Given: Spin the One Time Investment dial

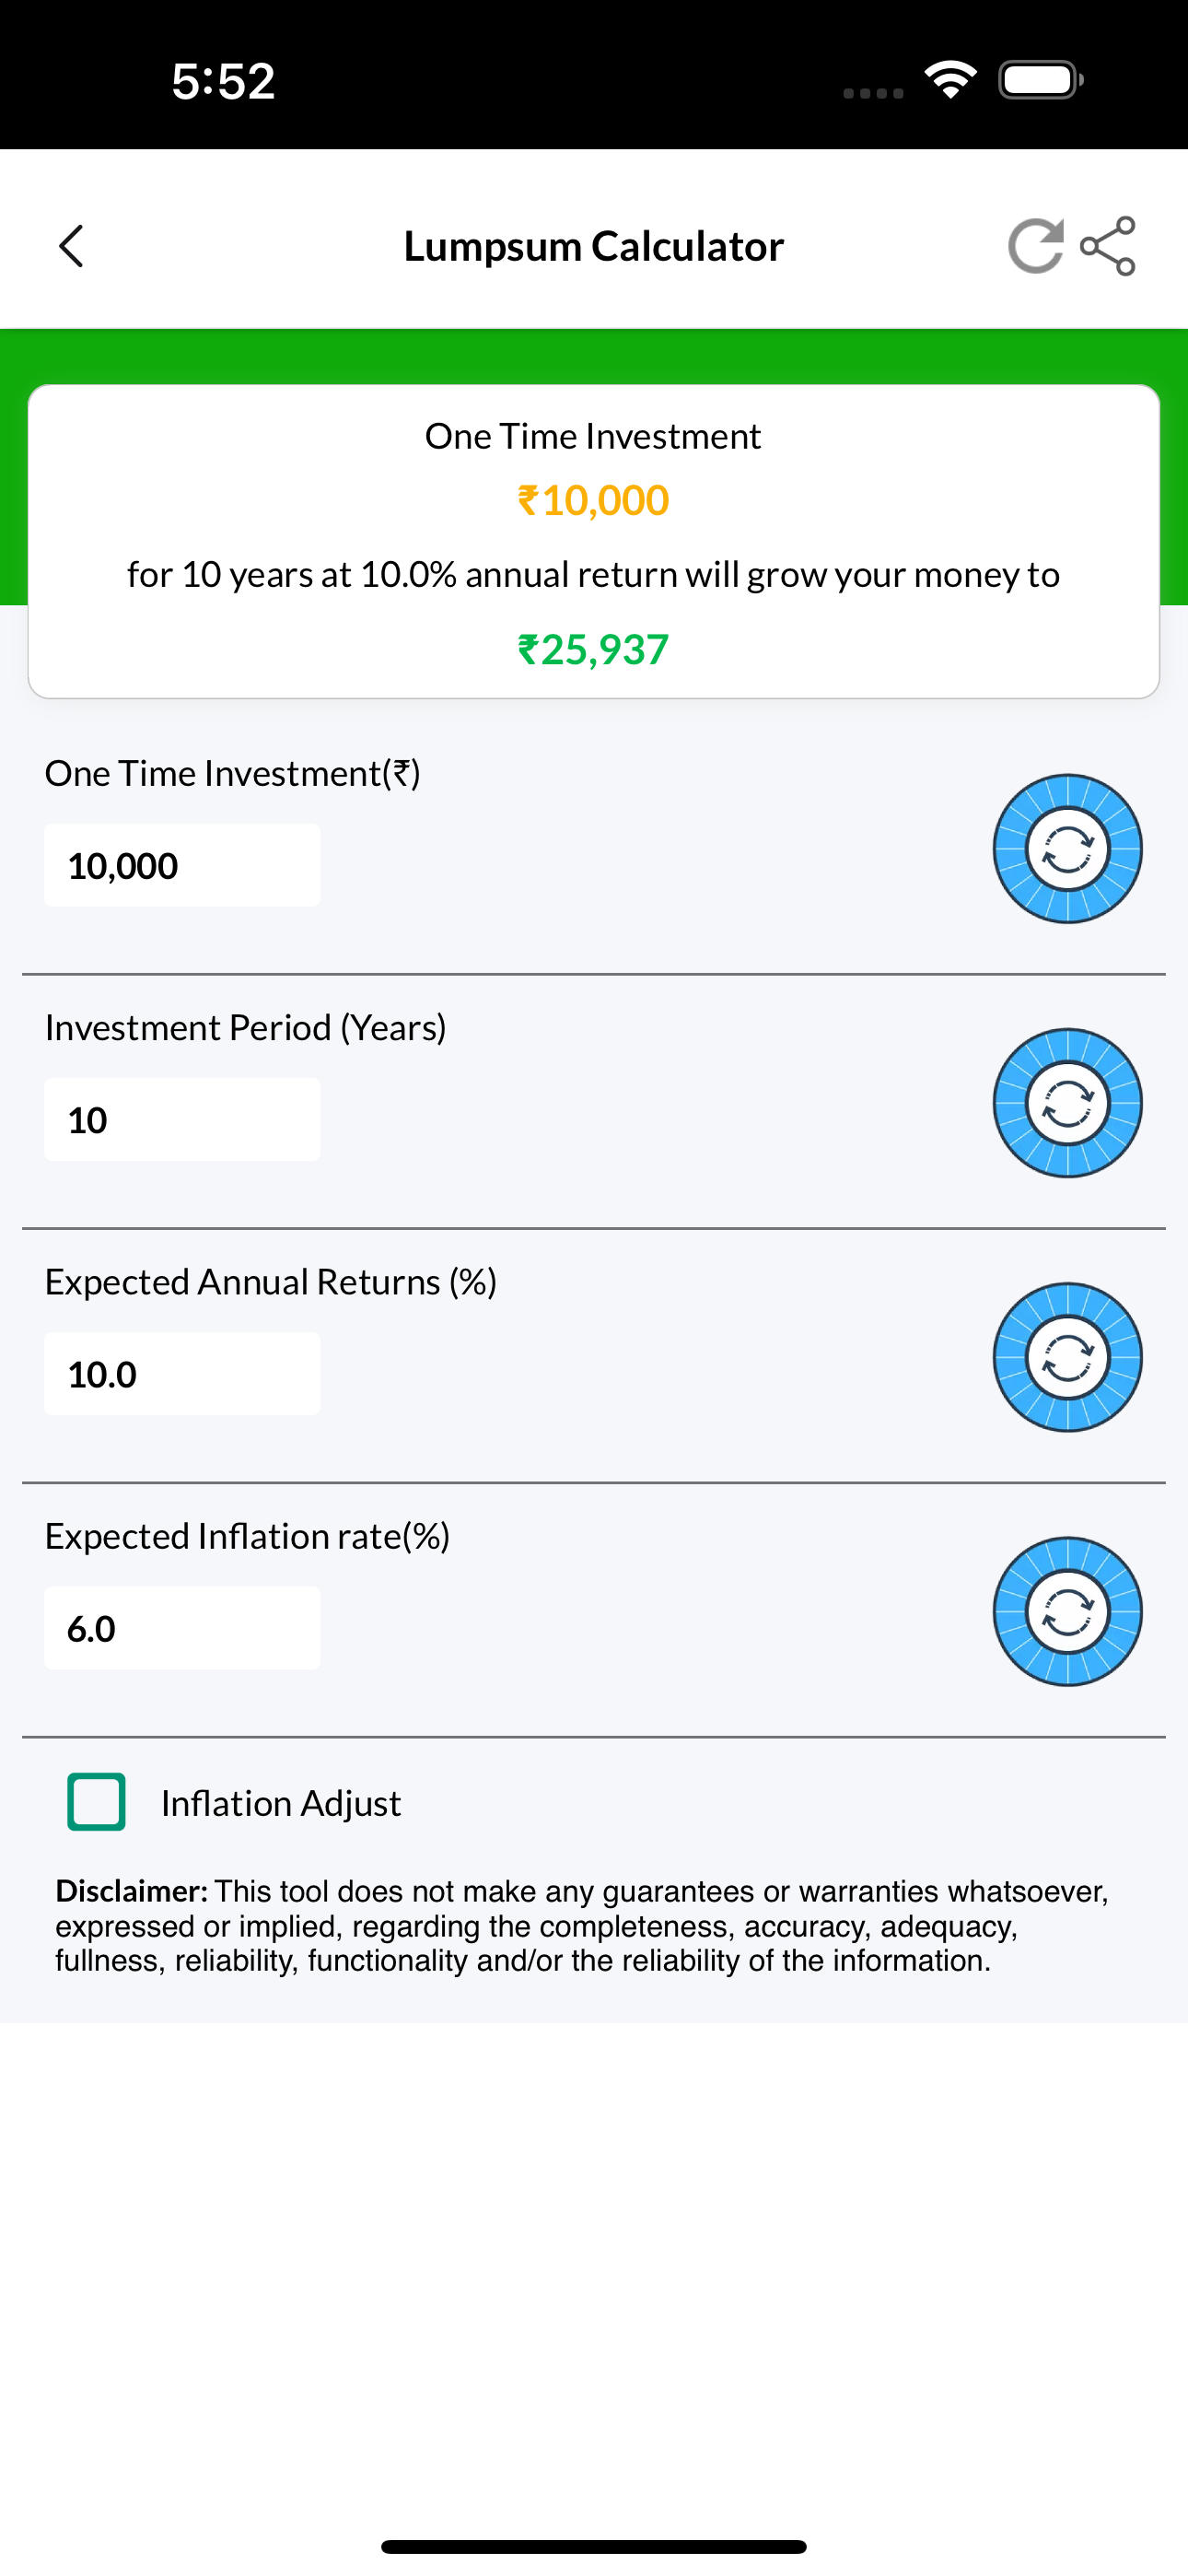Looking at the screenshot, I should (x=1067, y=849).
